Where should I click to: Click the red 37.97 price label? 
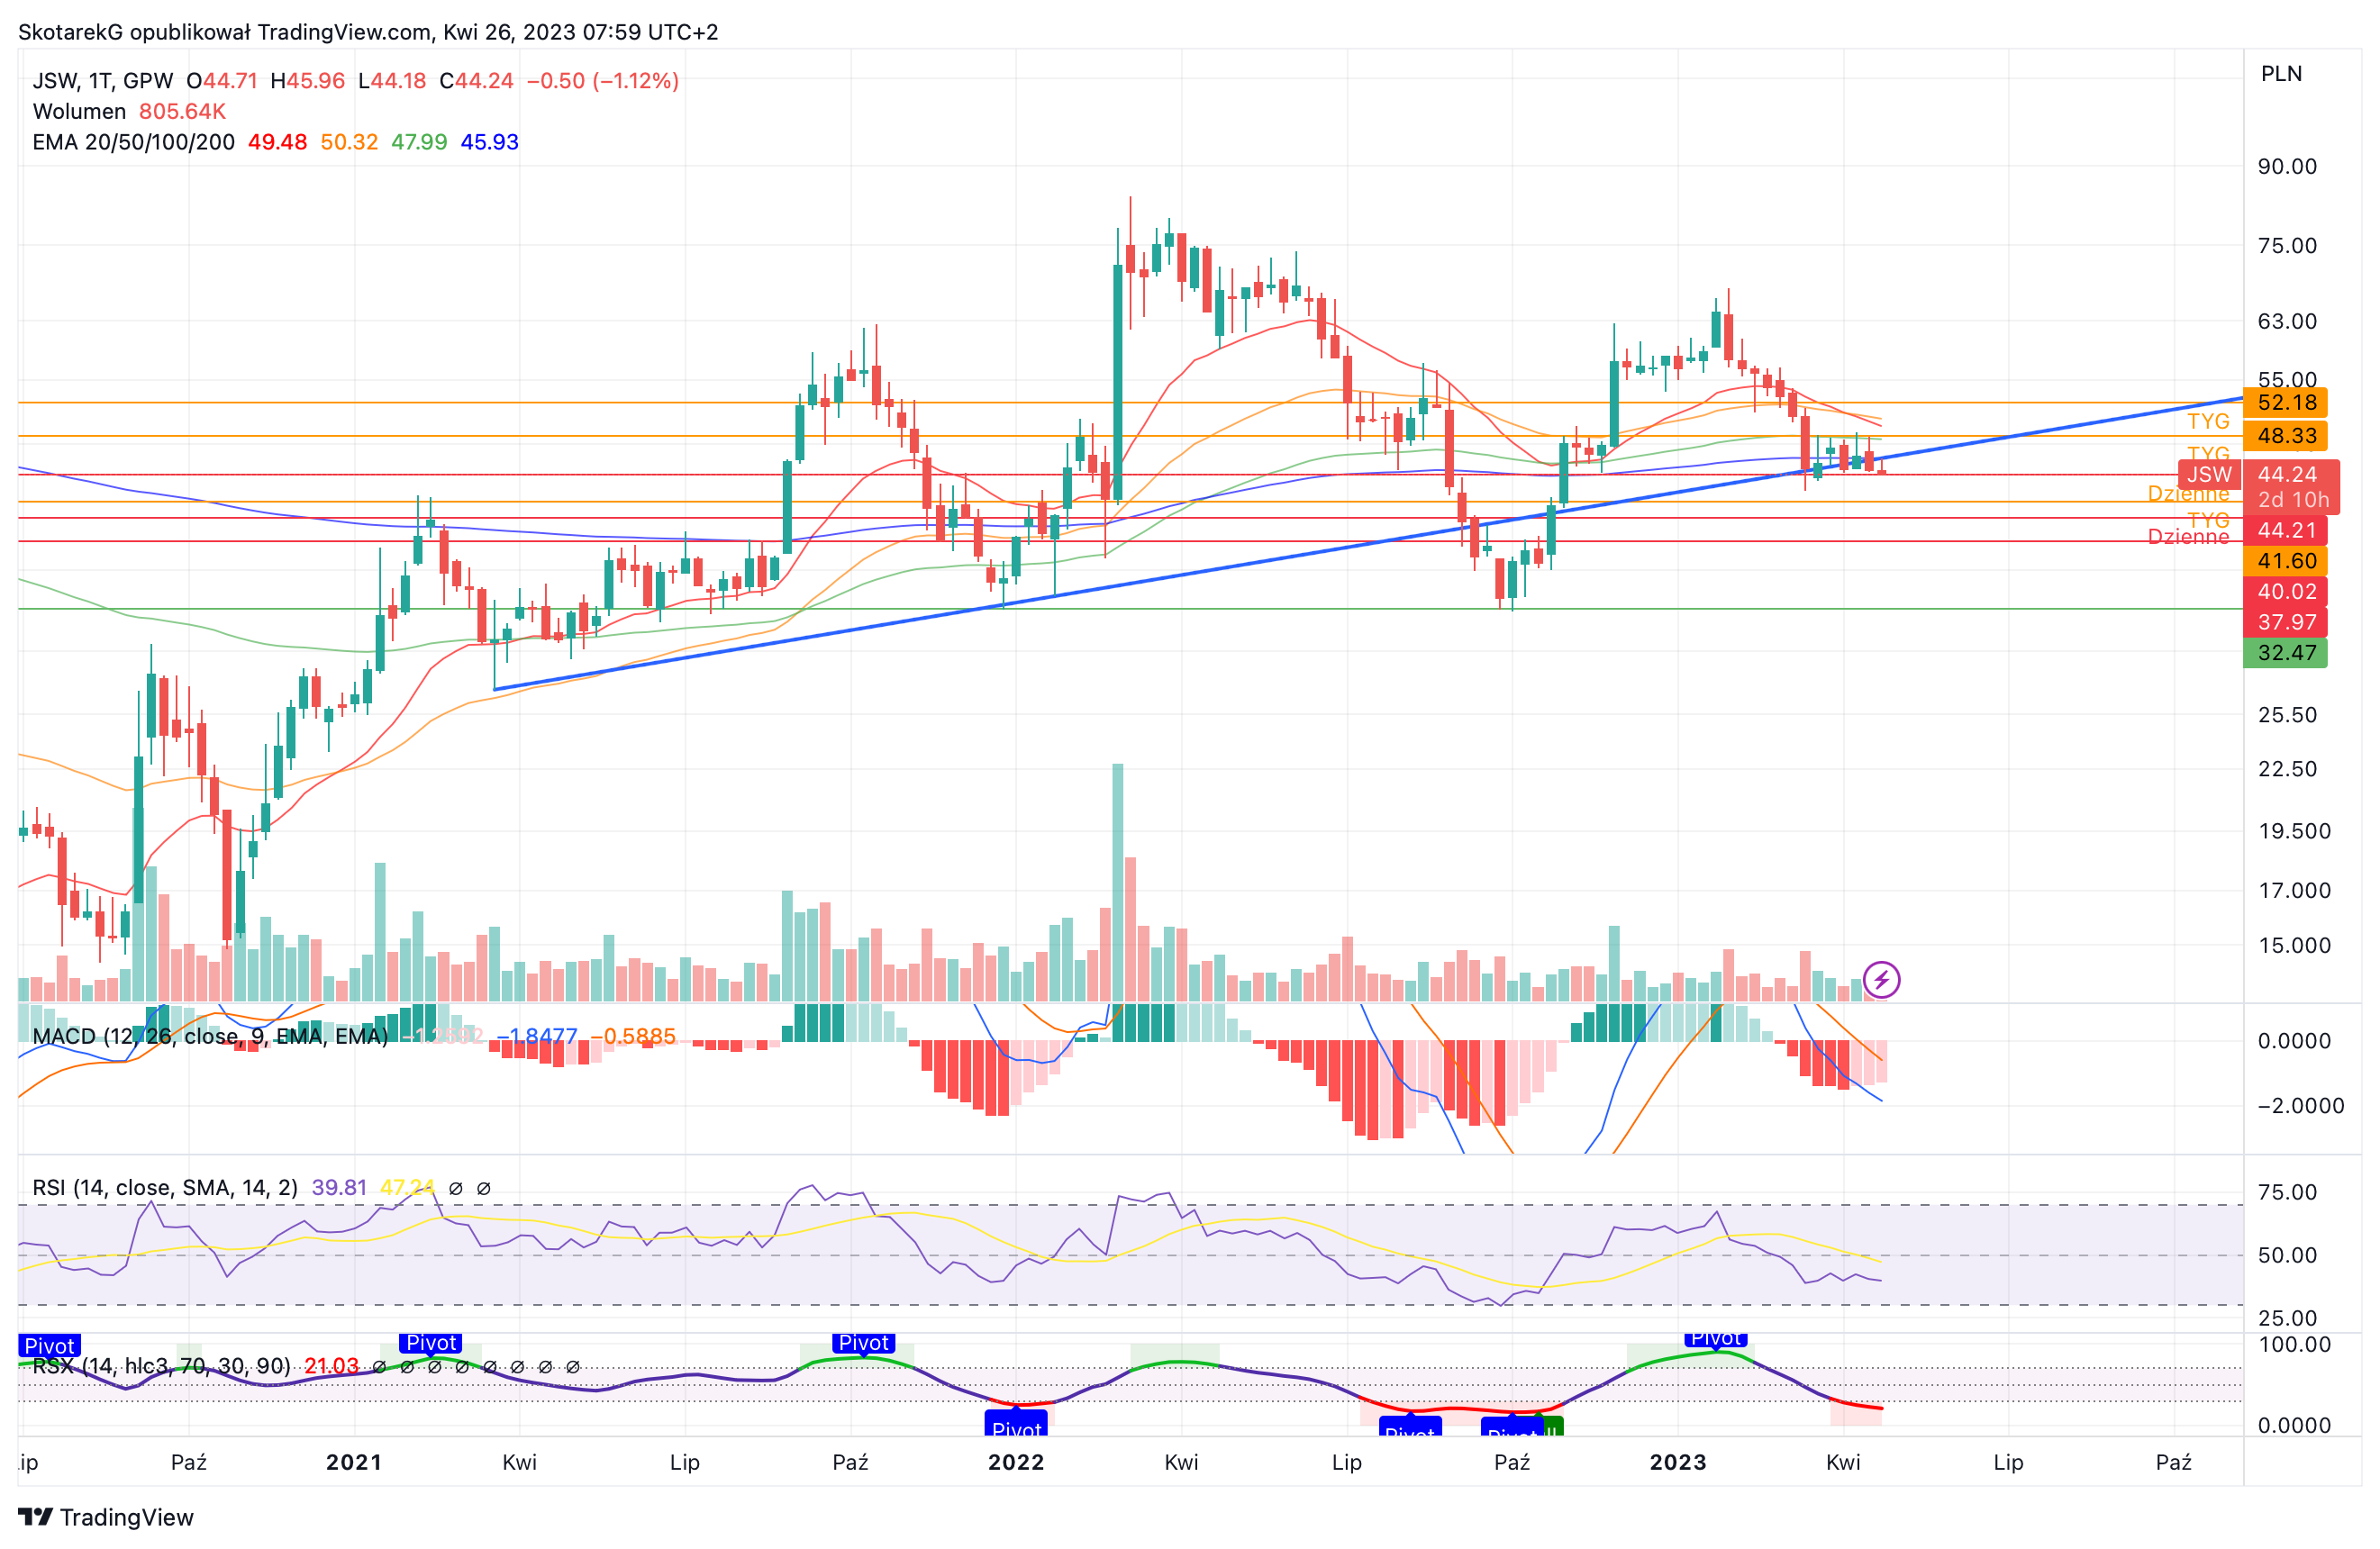coord(2287,622)
